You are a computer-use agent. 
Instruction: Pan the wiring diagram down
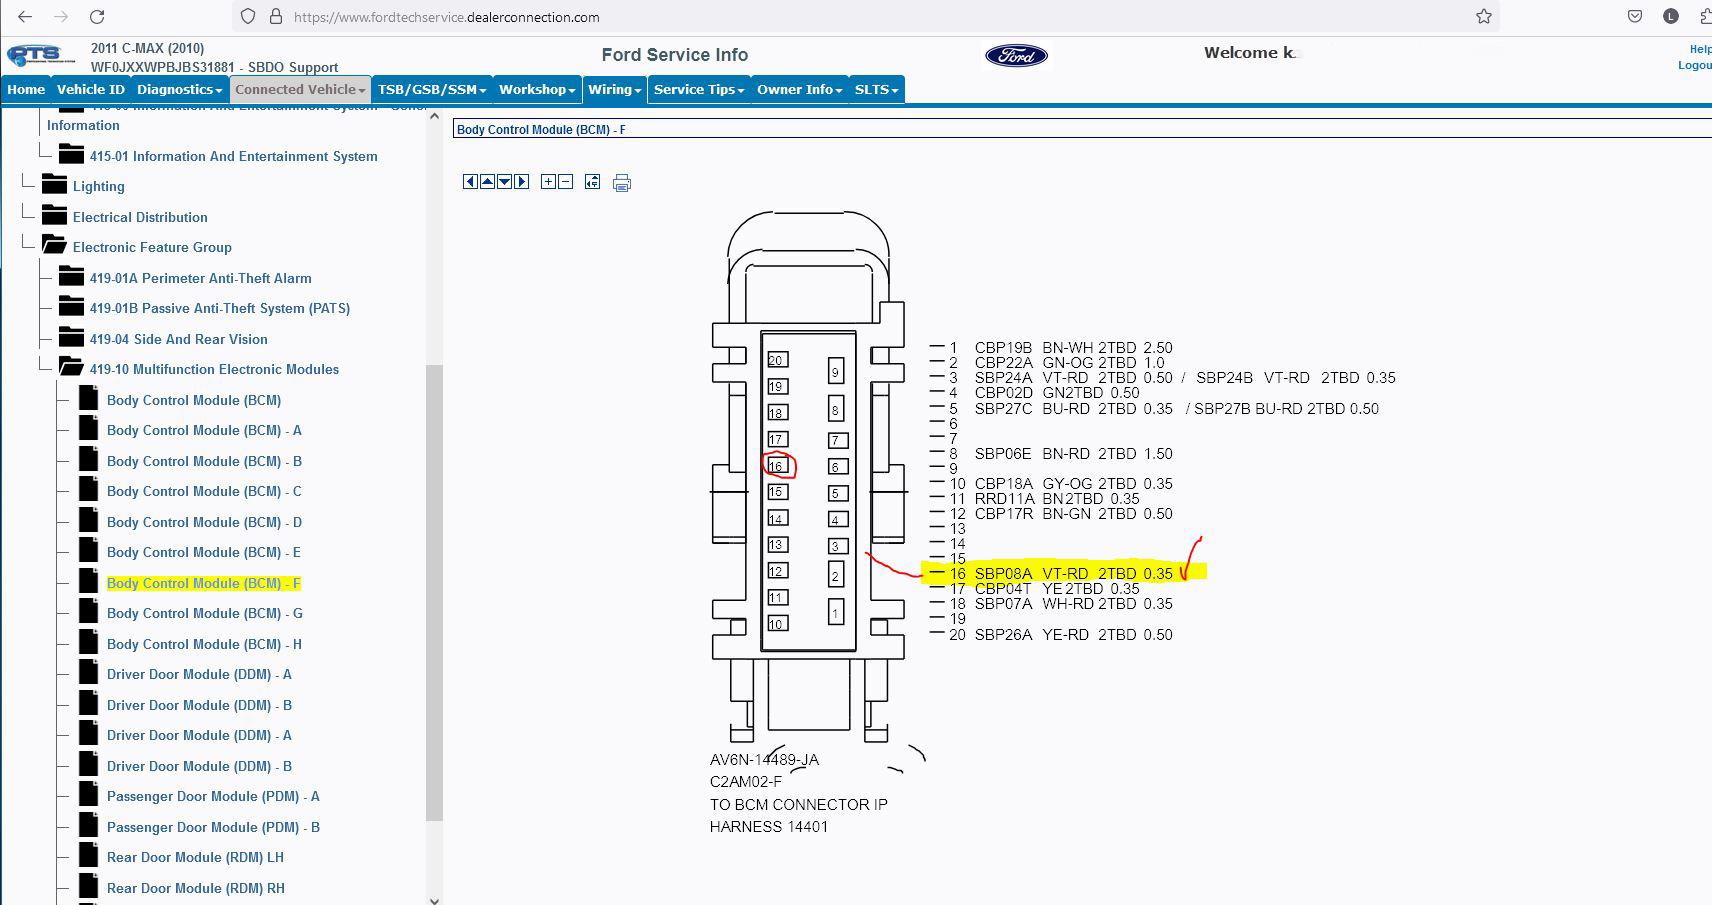(x=504, y=182)
